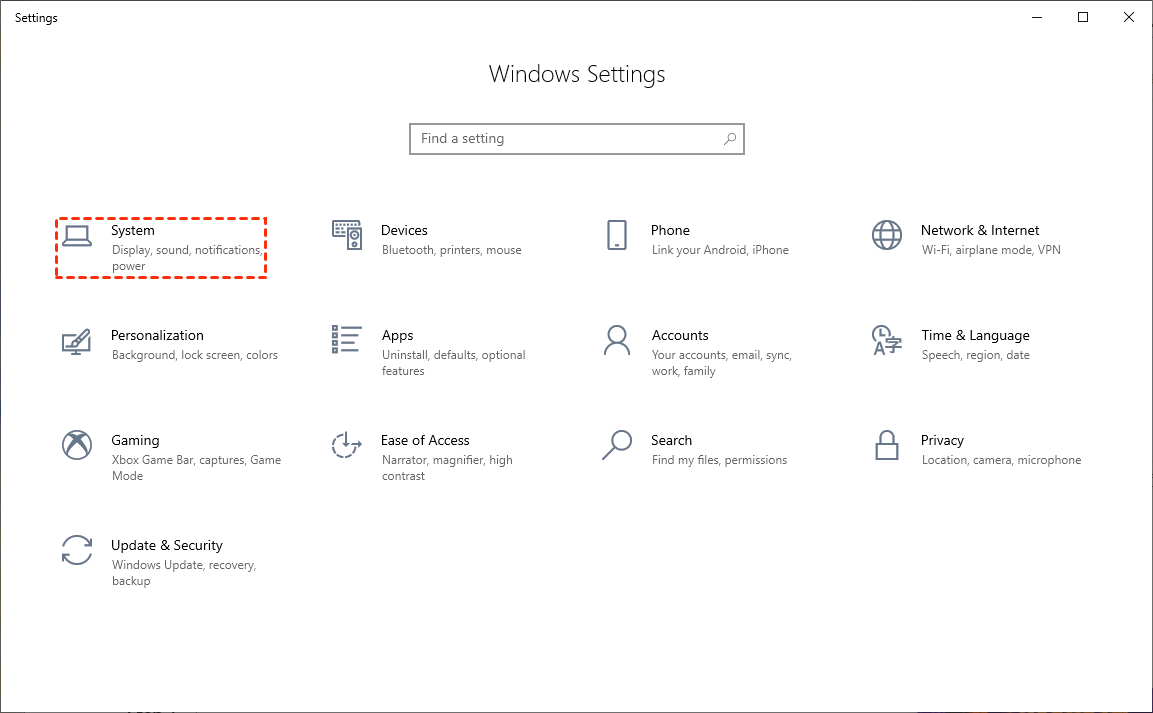This screenshot has height=713, width=1153.
Task: Select the Ease of Access icon
Action: (346, 445)
